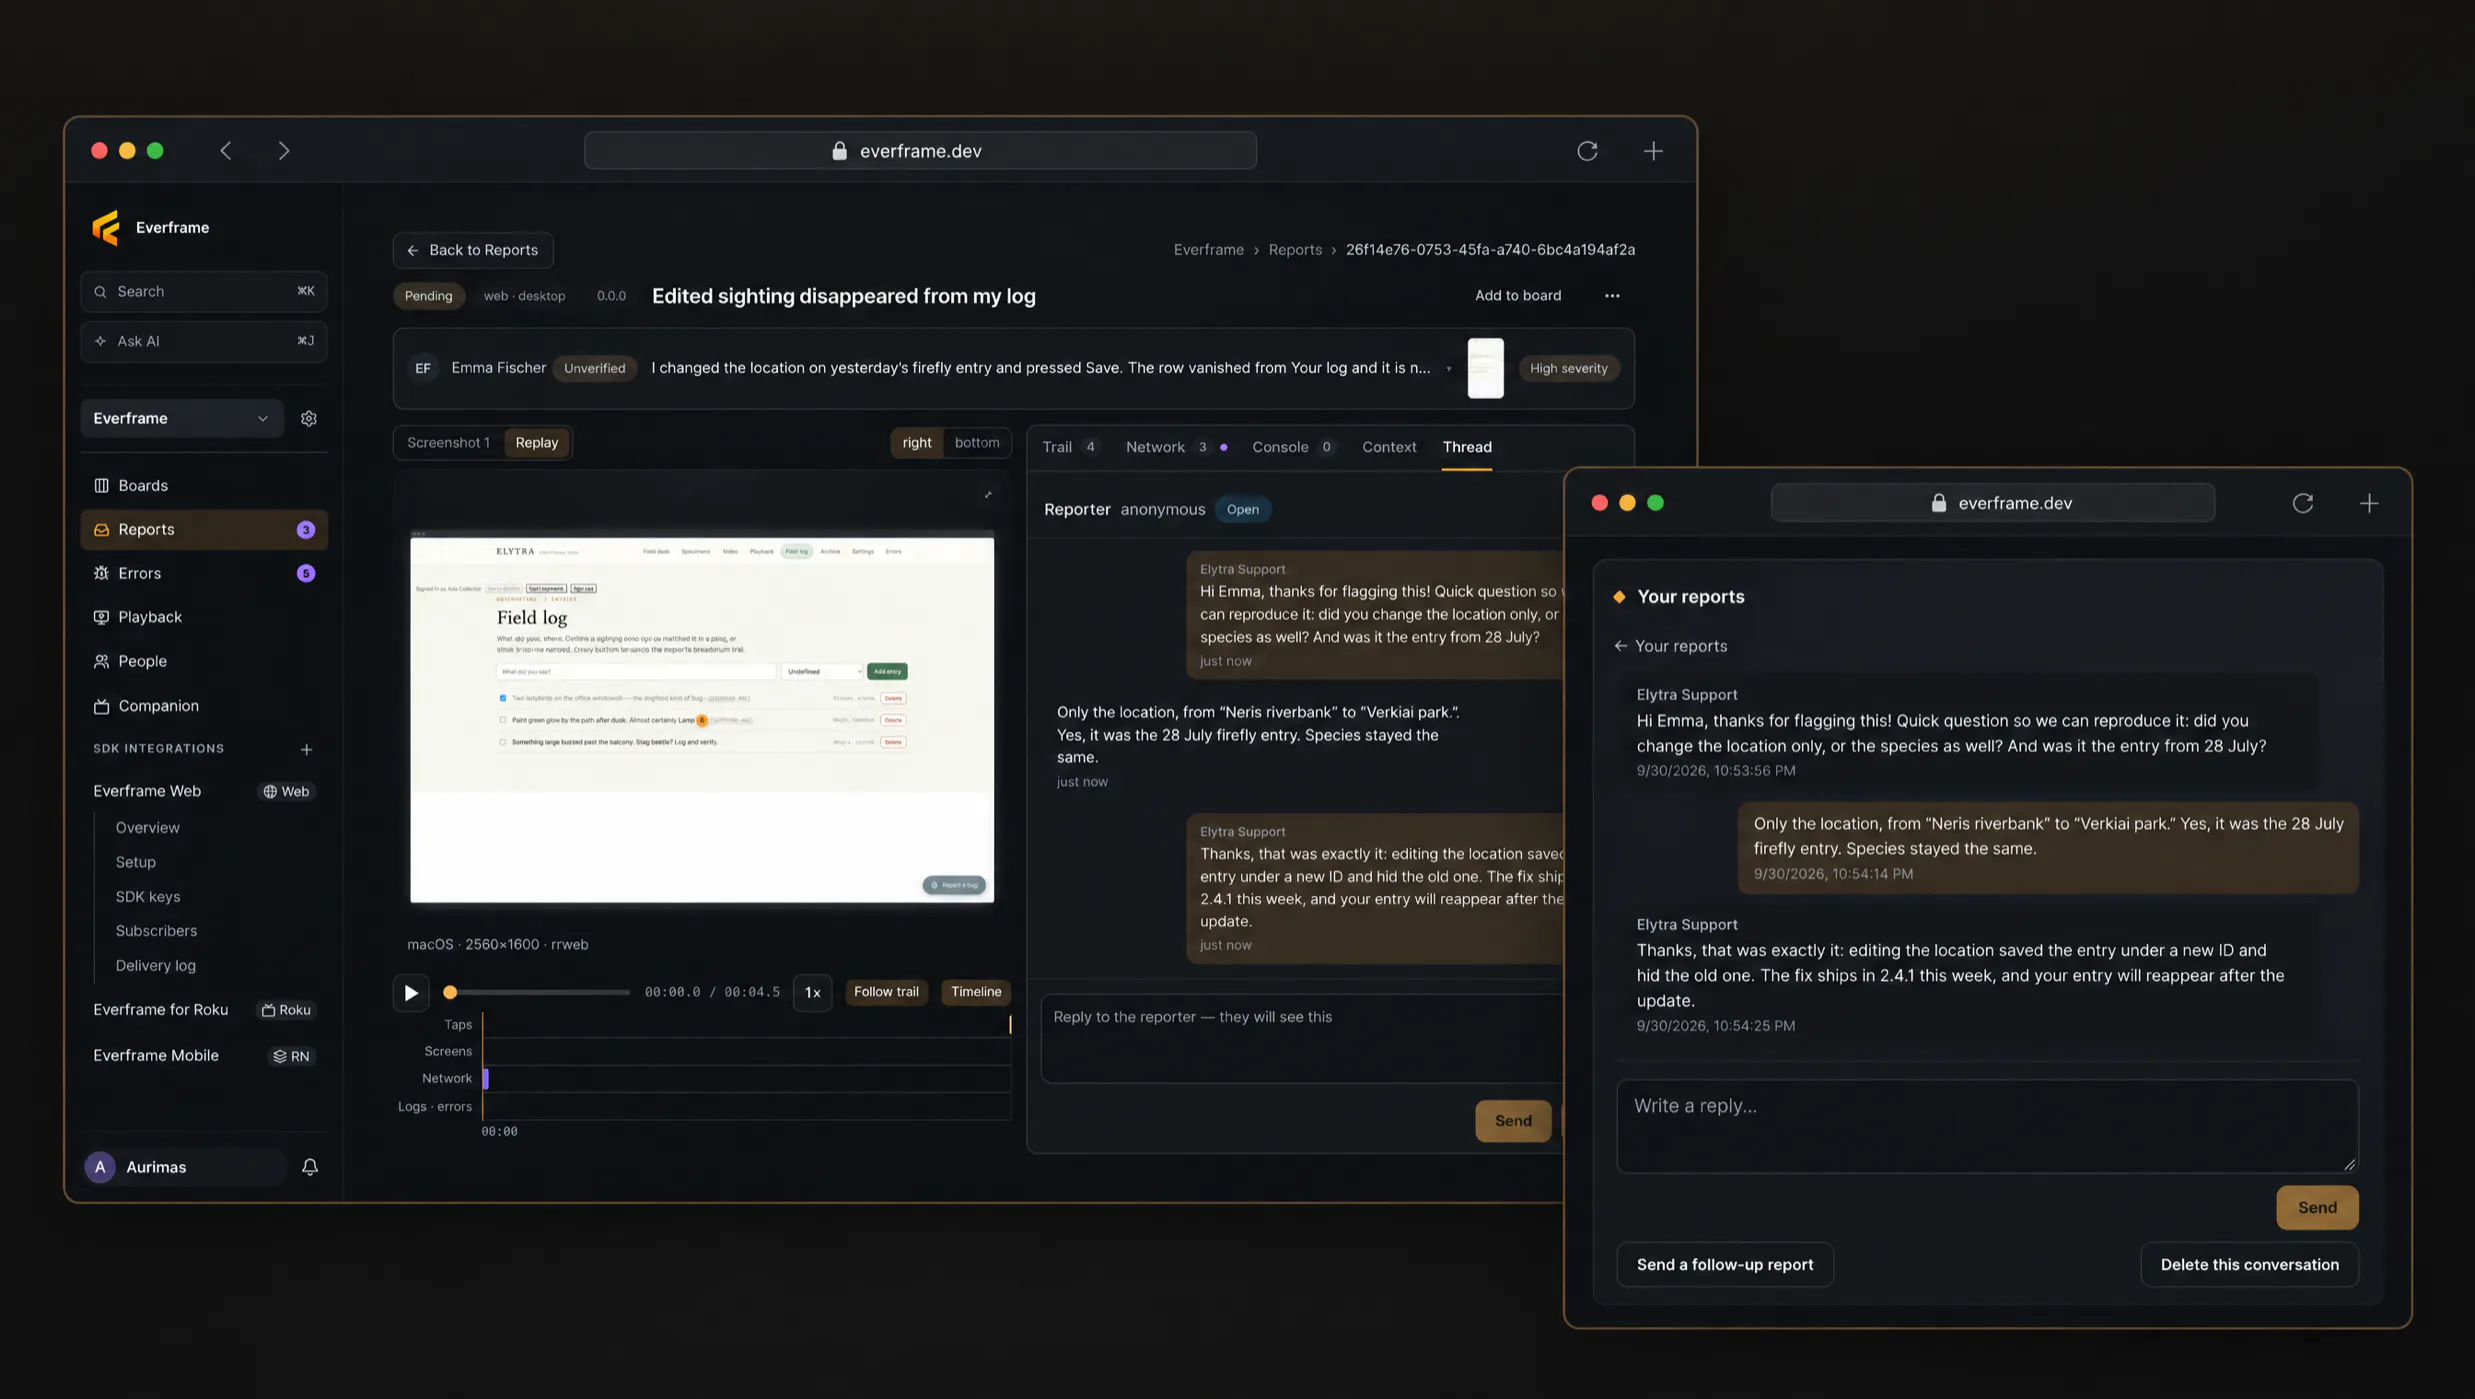Viewport: 2475px width, 1399px height.
Task: Open the Everframe workspace dropdown
Action: (x=181, y=418)
